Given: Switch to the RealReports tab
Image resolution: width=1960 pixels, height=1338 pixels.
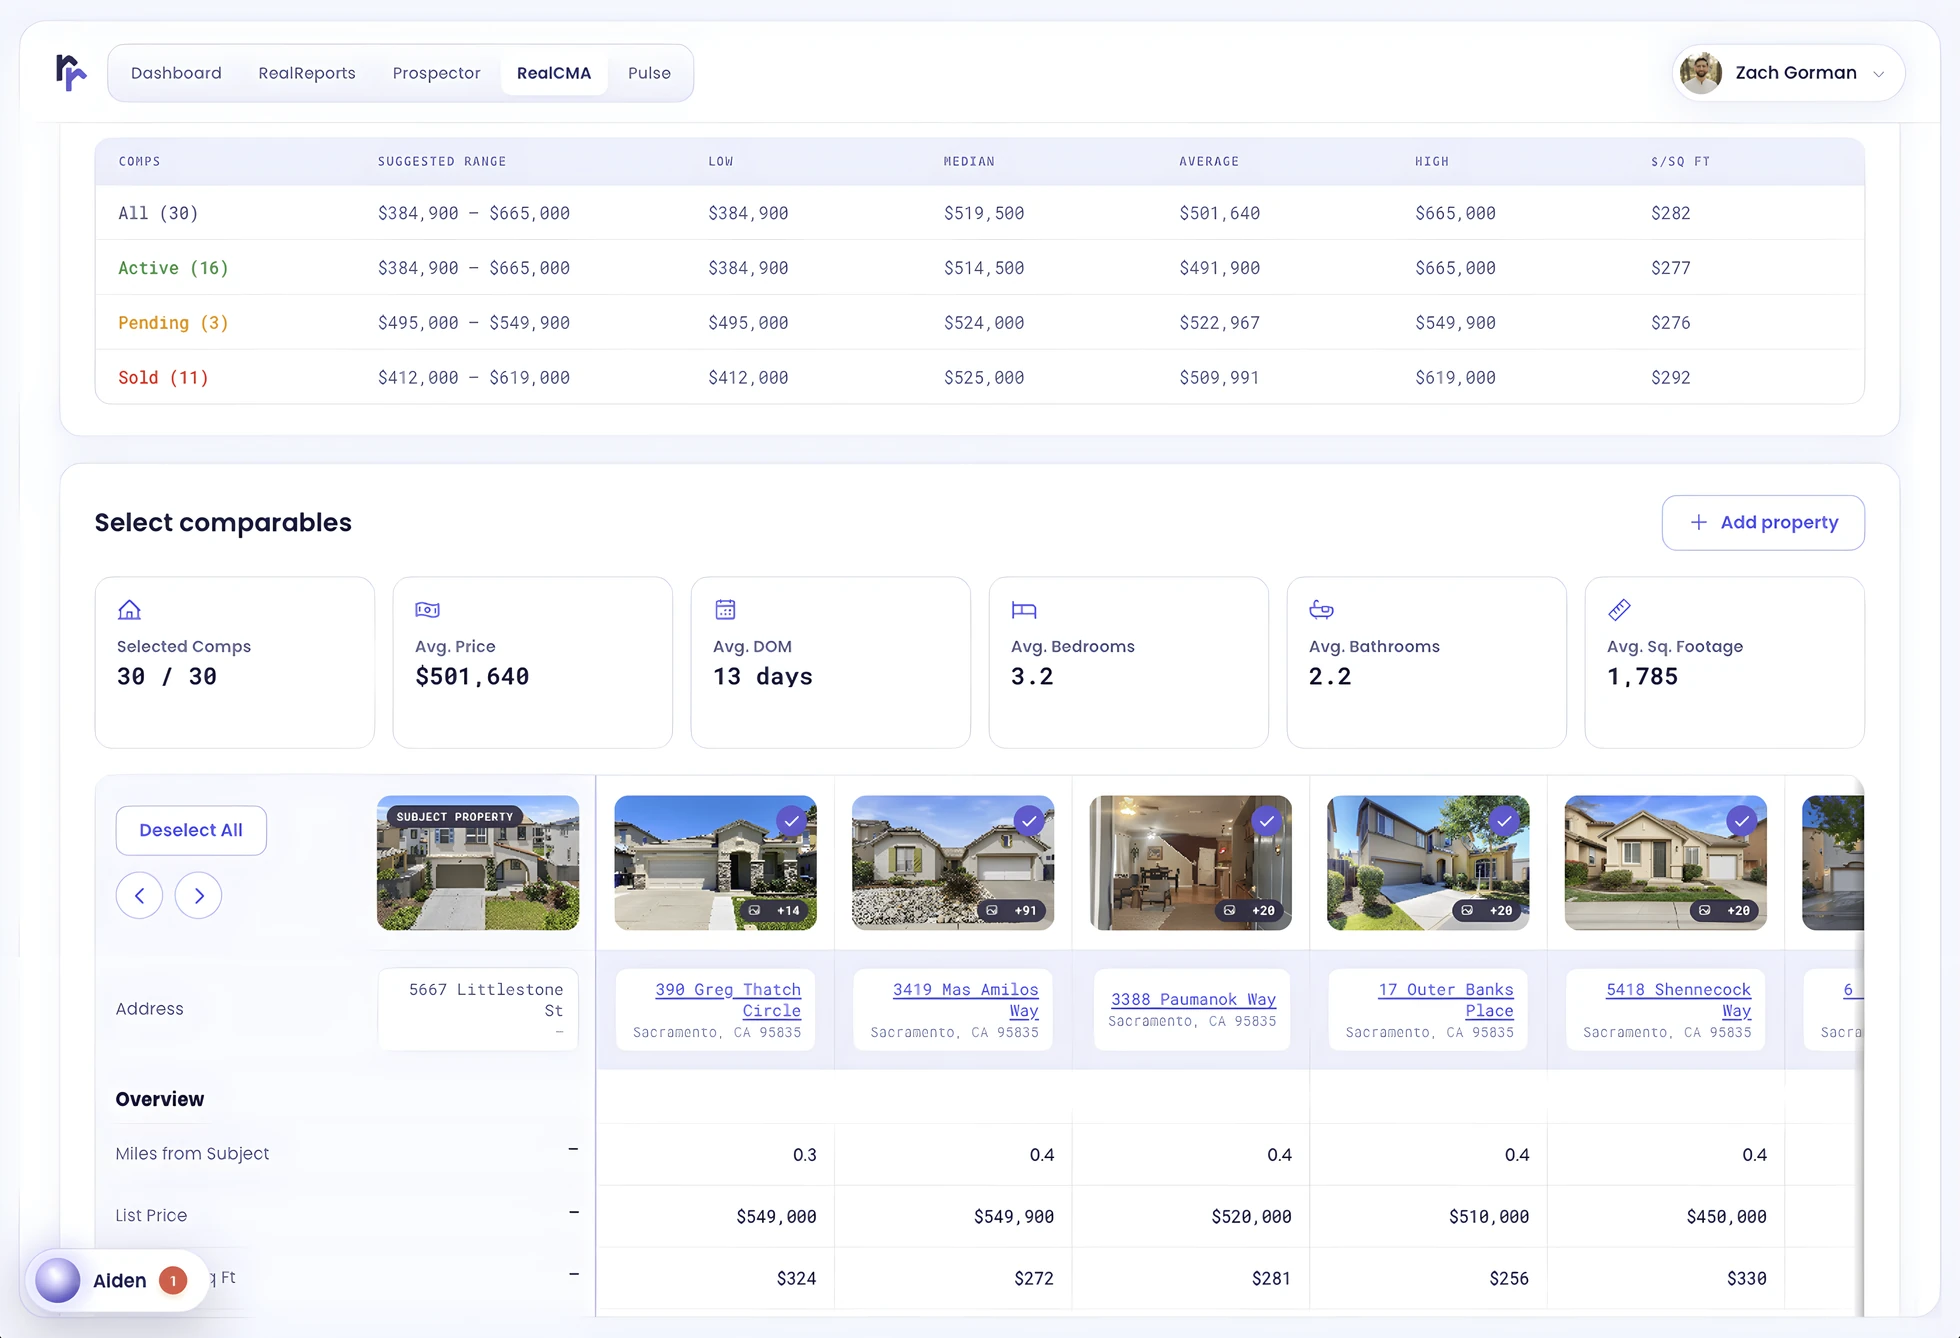Looking at the screenshot, I should [x=307, y=73].
